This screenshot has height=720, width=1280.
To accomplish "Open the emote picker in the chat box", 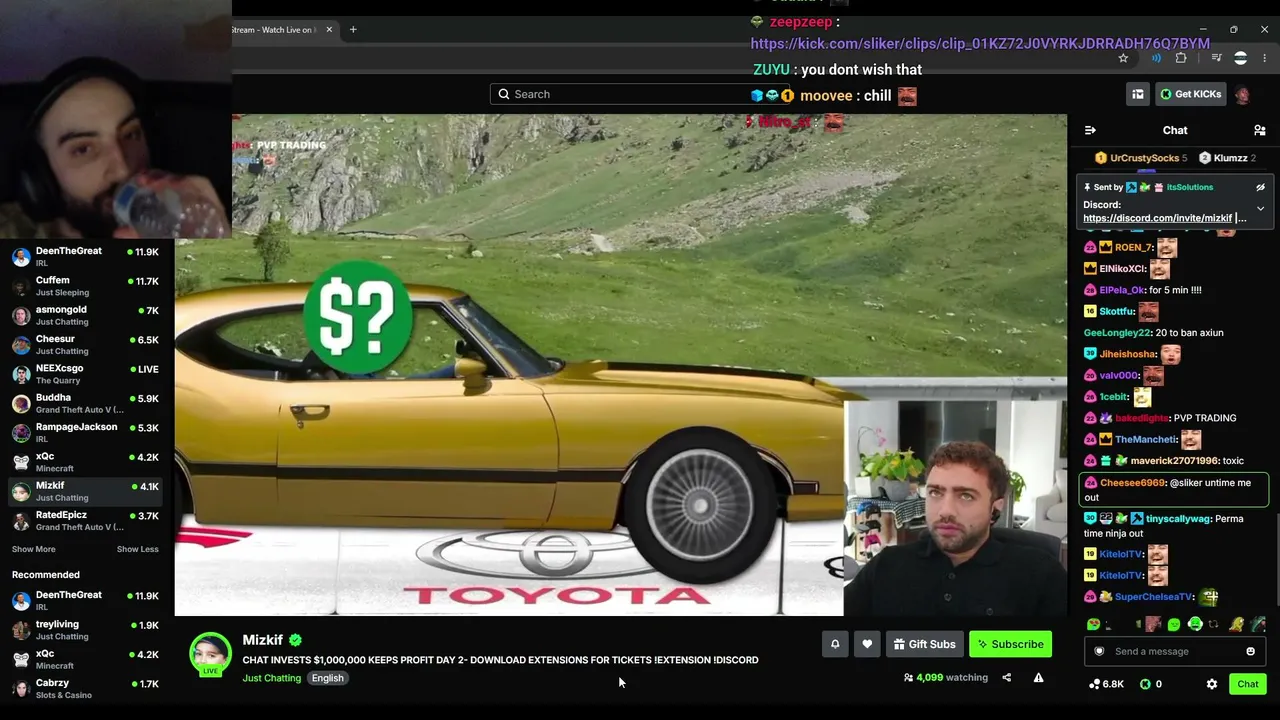I will pyautogui.click(x=1250, y=651).
